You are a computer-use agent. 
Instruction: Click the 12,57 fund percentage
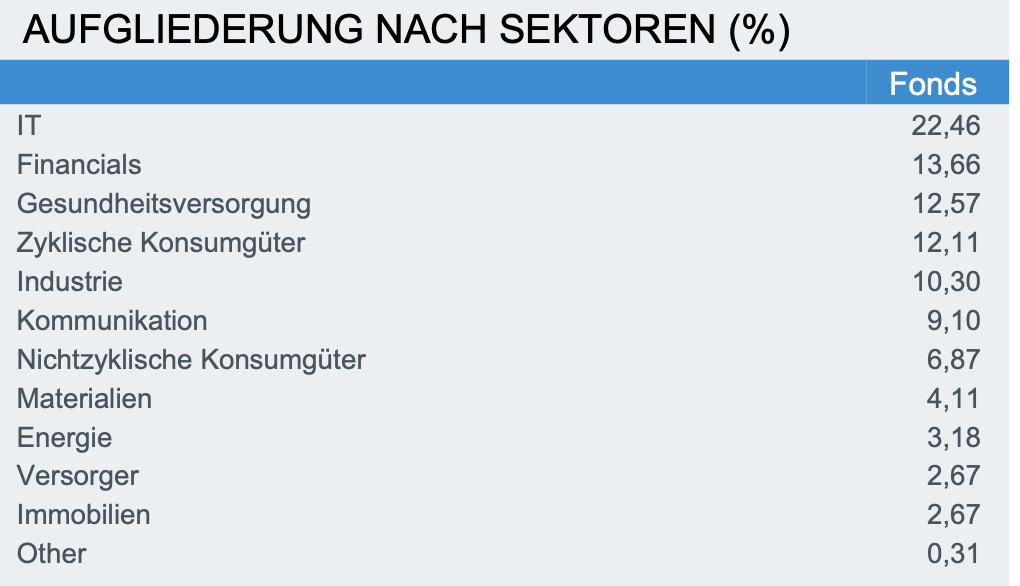(x=945, y=204)
